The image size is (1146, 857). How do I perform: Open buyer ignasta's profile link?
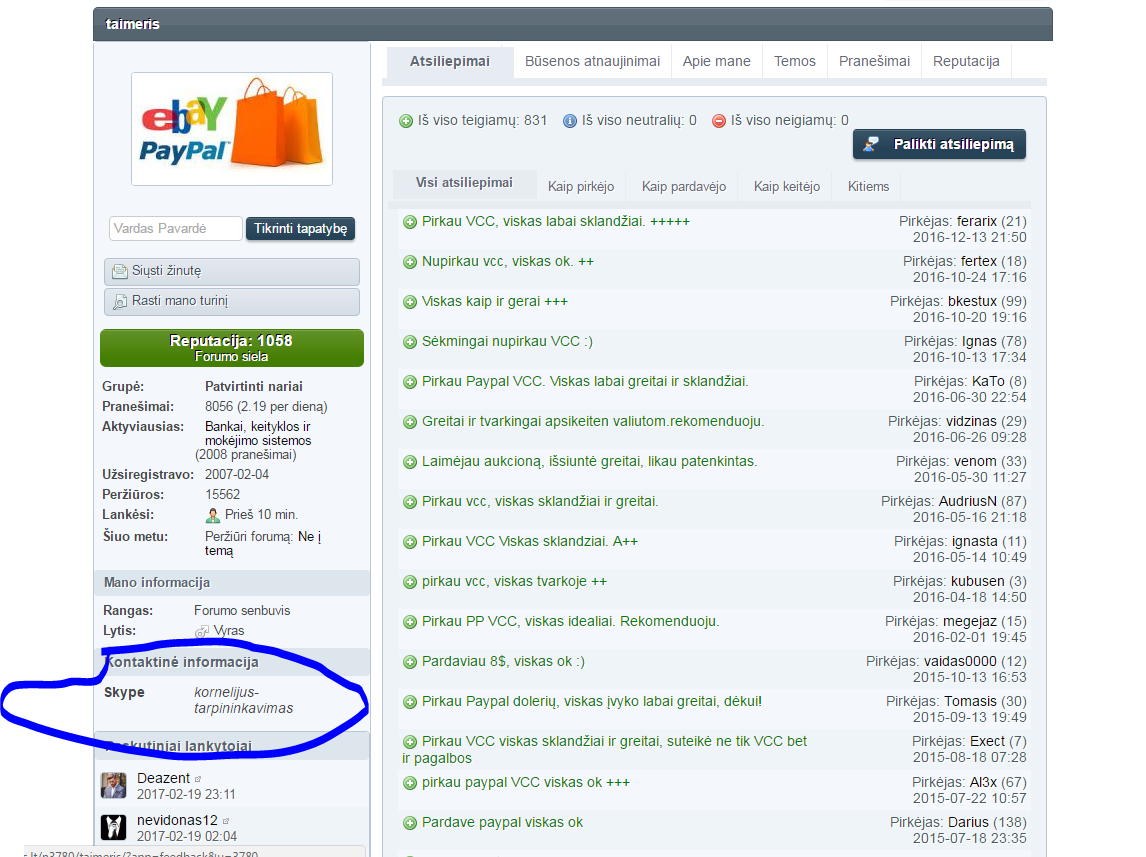tap(974, 542)
